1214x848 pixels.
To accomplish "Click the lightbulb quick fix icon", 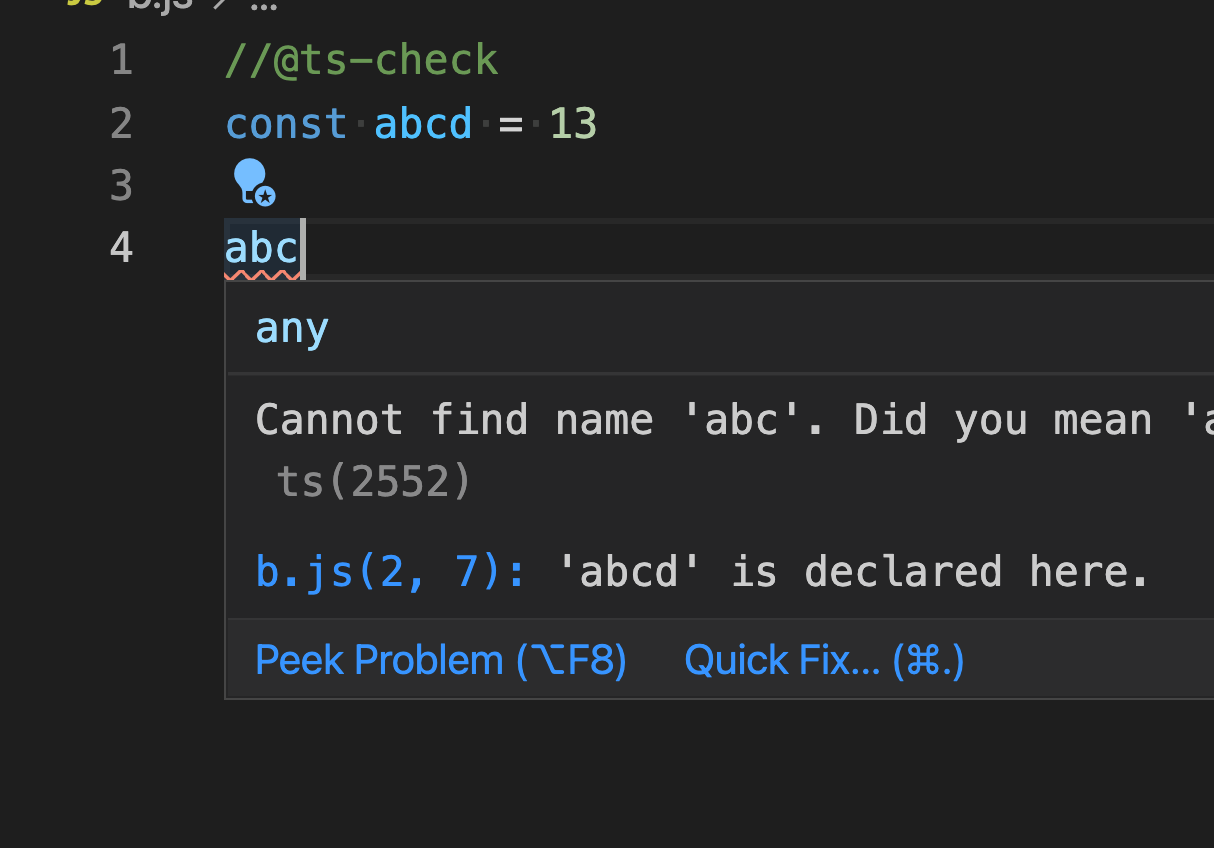I will point(251,182).
